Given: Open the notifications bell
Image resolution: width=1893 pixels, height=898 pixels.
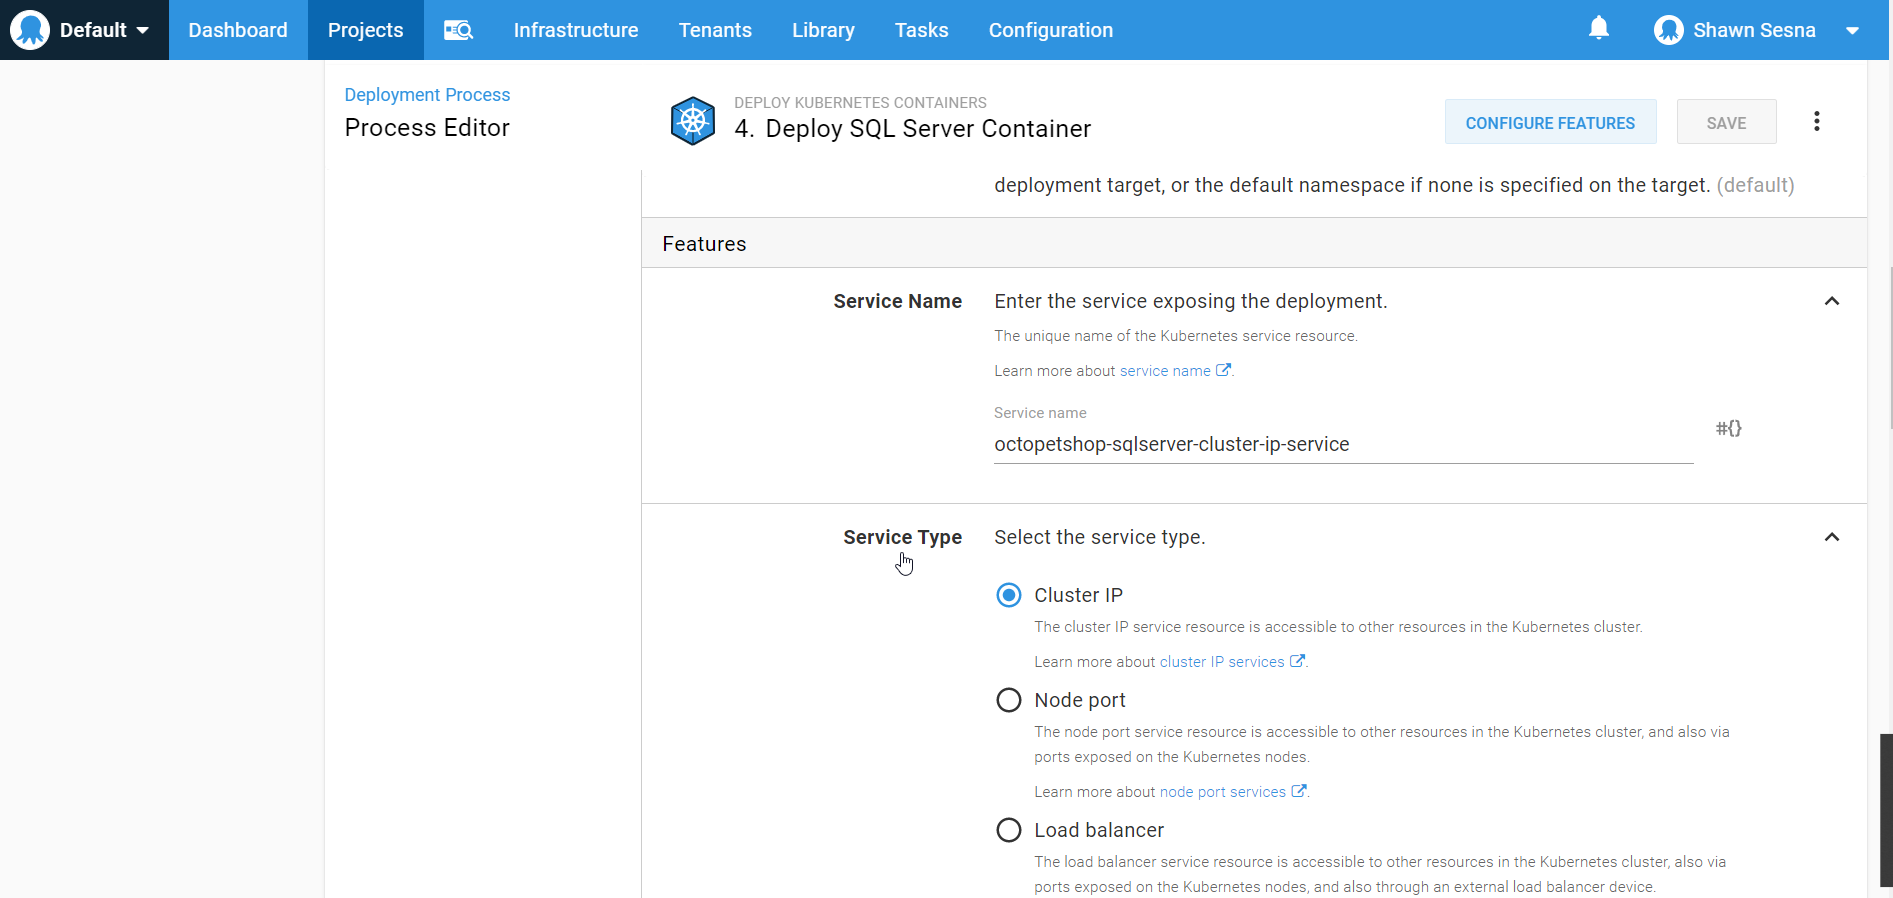Looking at the screenshot, I should click(x=1599, y=28).
